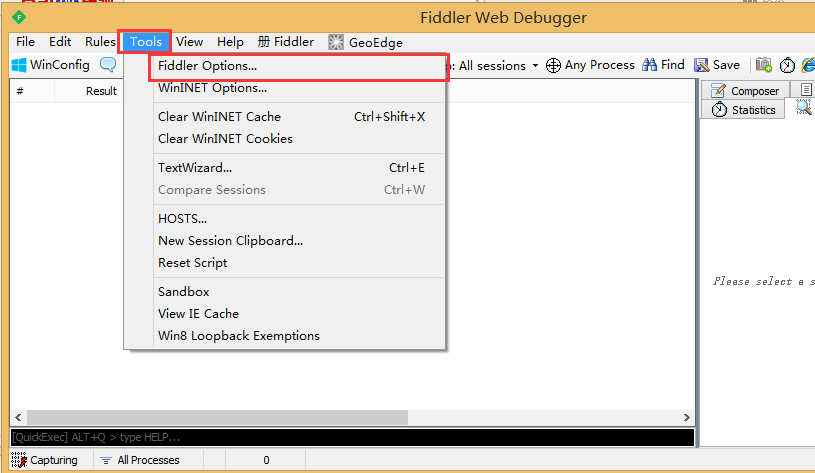Open the Help menu

click(x=230, y=42)
